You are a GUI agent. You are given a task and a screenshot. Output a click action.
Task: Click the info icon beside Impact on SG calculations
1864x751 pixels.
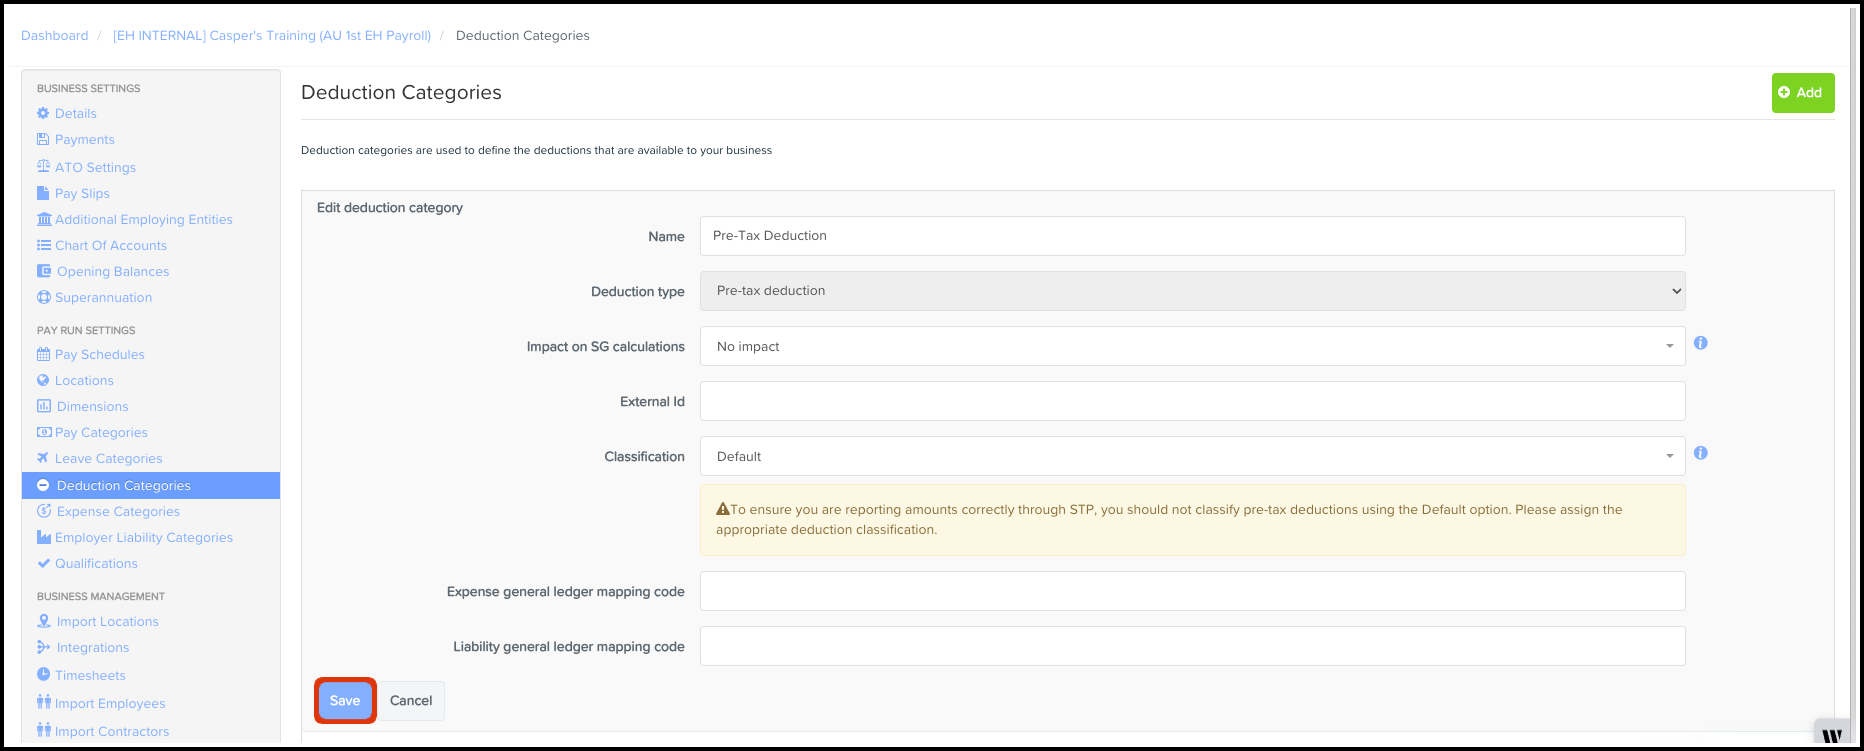pyautogui.click(x=1701, y=343)
